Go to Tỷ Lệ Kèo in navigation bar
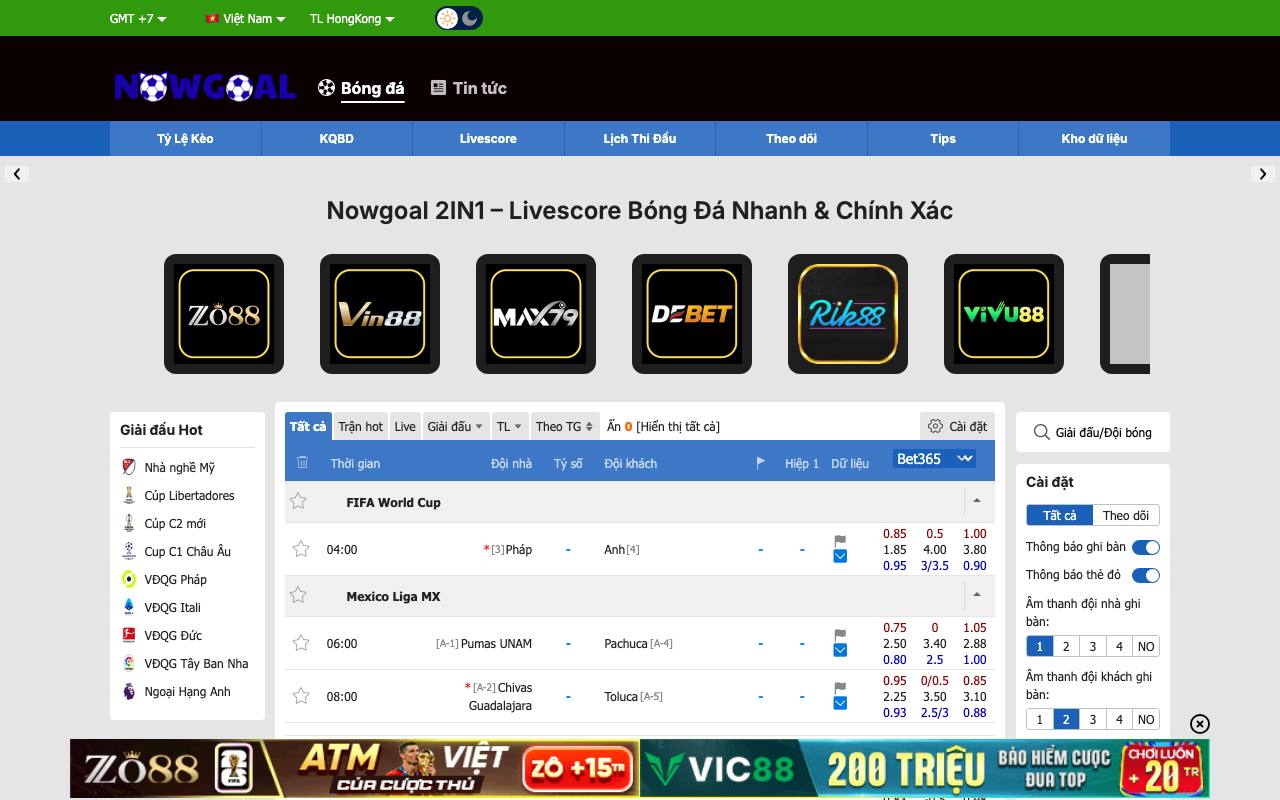Screen dimensions: 1280x800 click(x=185, y=139)
